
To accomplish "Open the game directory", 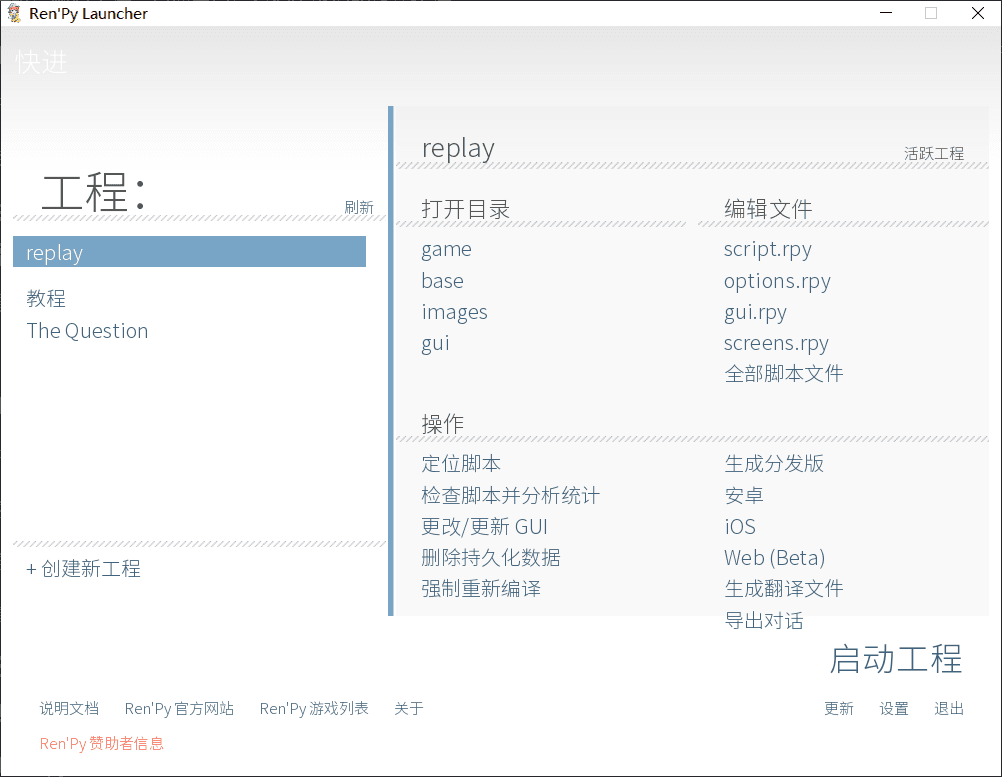I will tap(446, 249).
